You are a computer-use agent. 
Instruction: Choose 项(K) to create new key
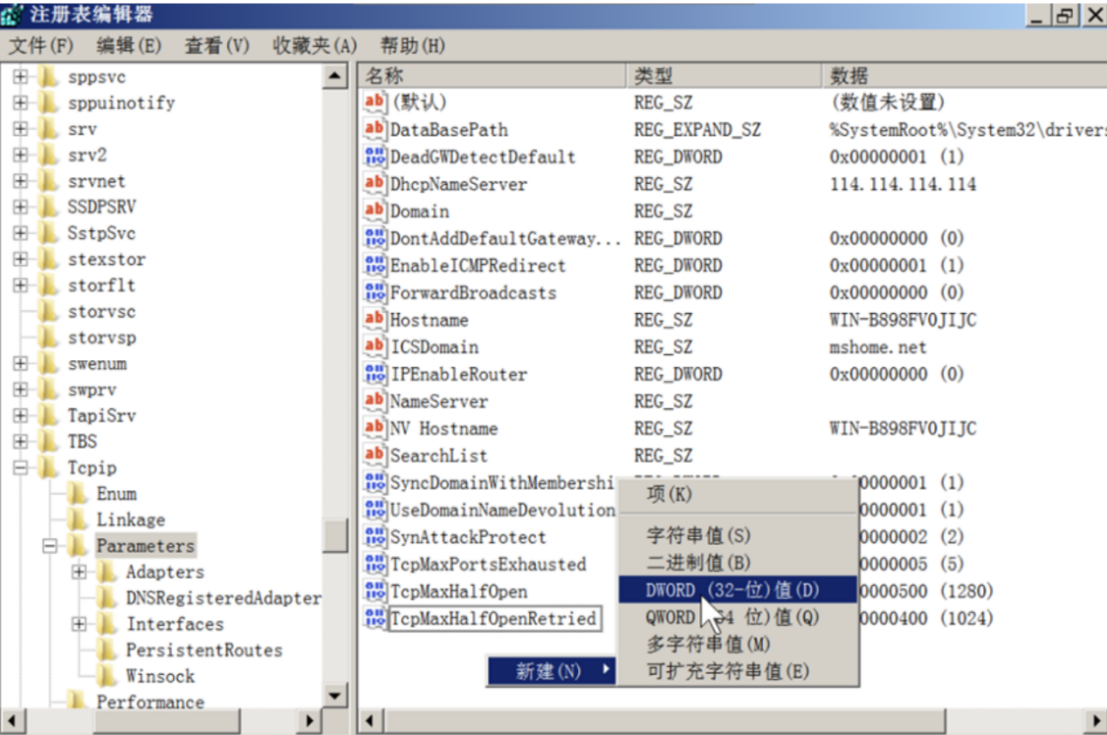(x=738, y=494)
